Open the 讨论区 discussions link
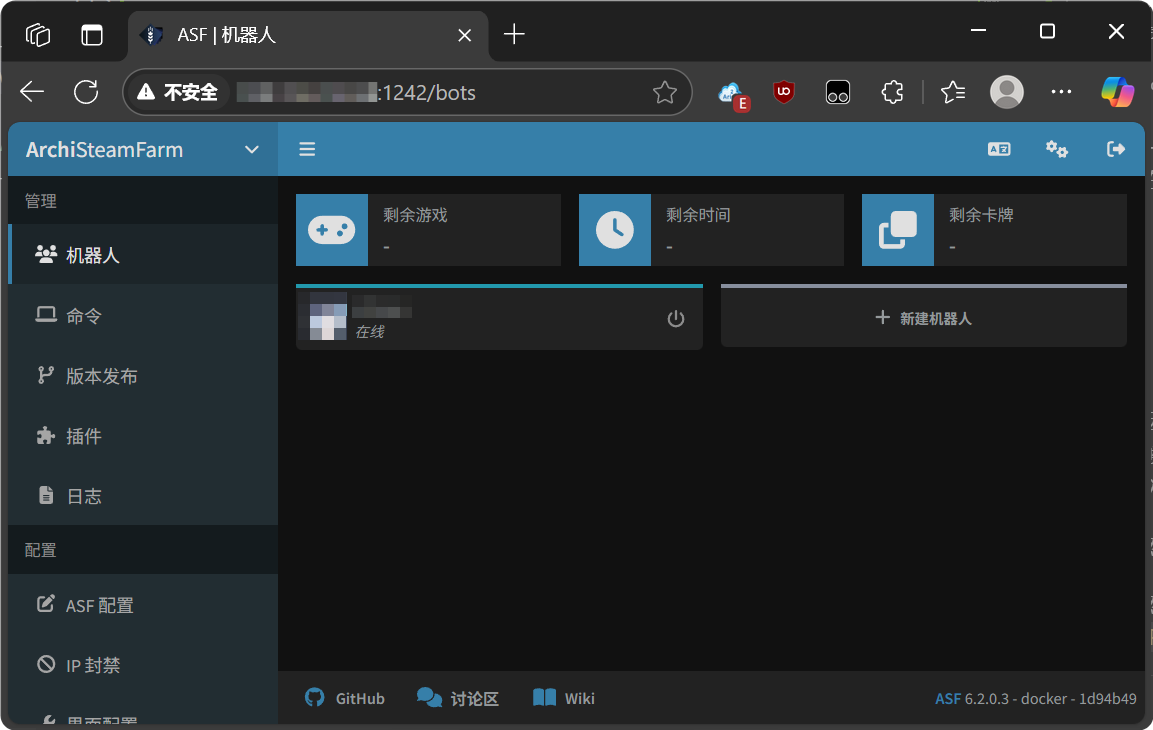 pos(458,698)
